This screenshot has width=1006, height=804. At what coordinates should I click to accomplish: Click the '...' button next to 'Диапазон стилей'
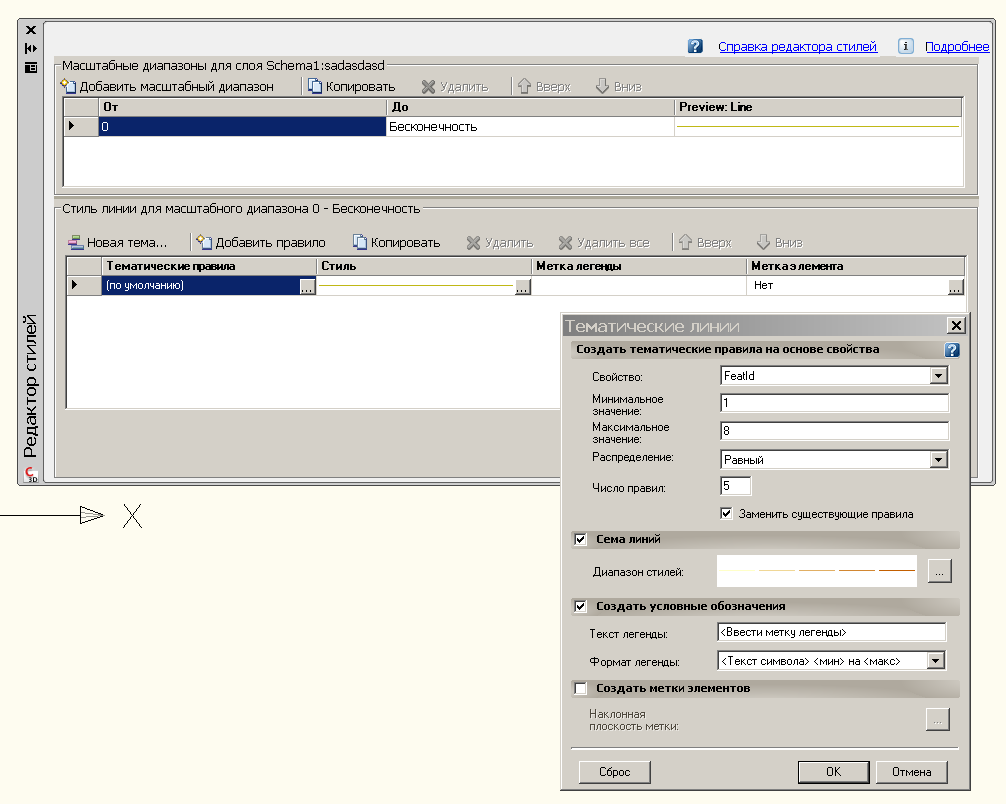tap(938, 571)
